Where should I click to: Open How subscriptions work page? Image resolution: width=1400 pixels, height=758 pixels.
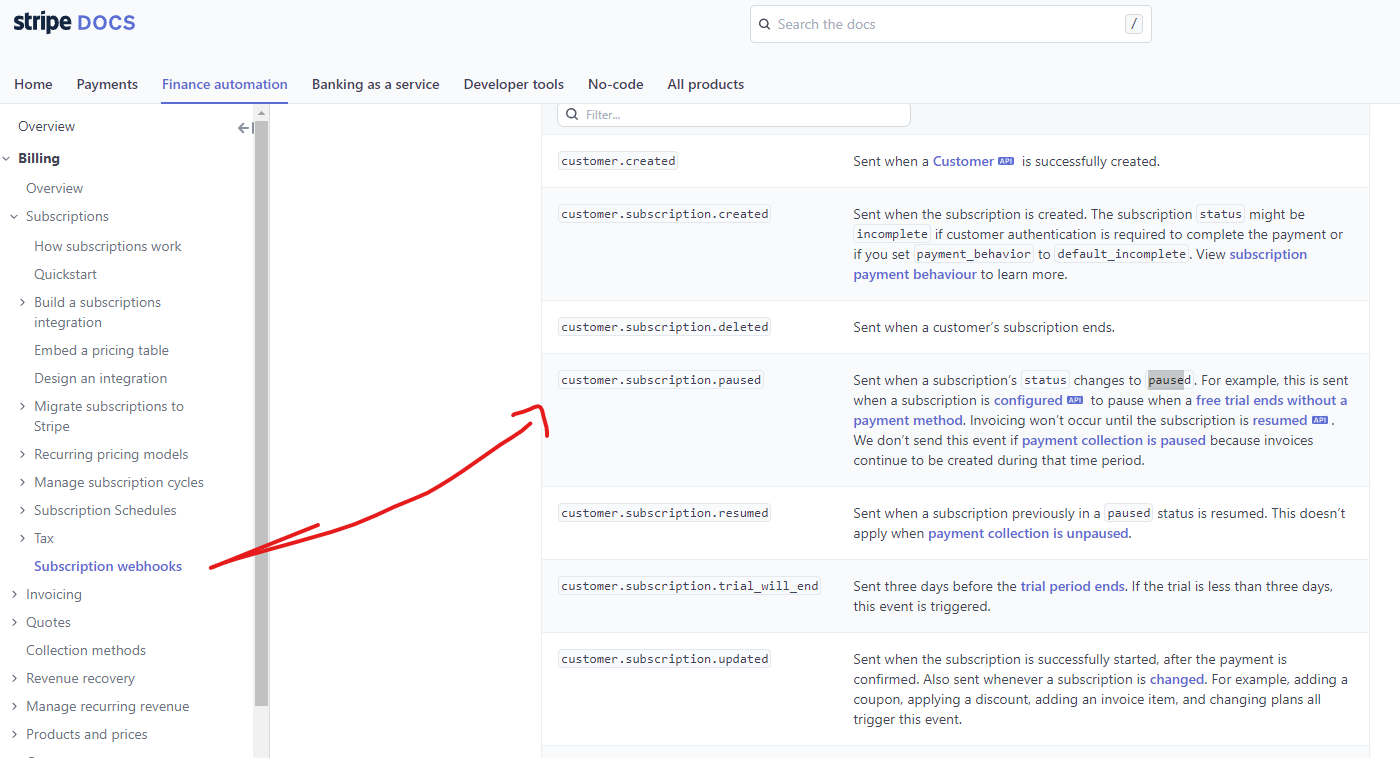(x=108, y=246)
